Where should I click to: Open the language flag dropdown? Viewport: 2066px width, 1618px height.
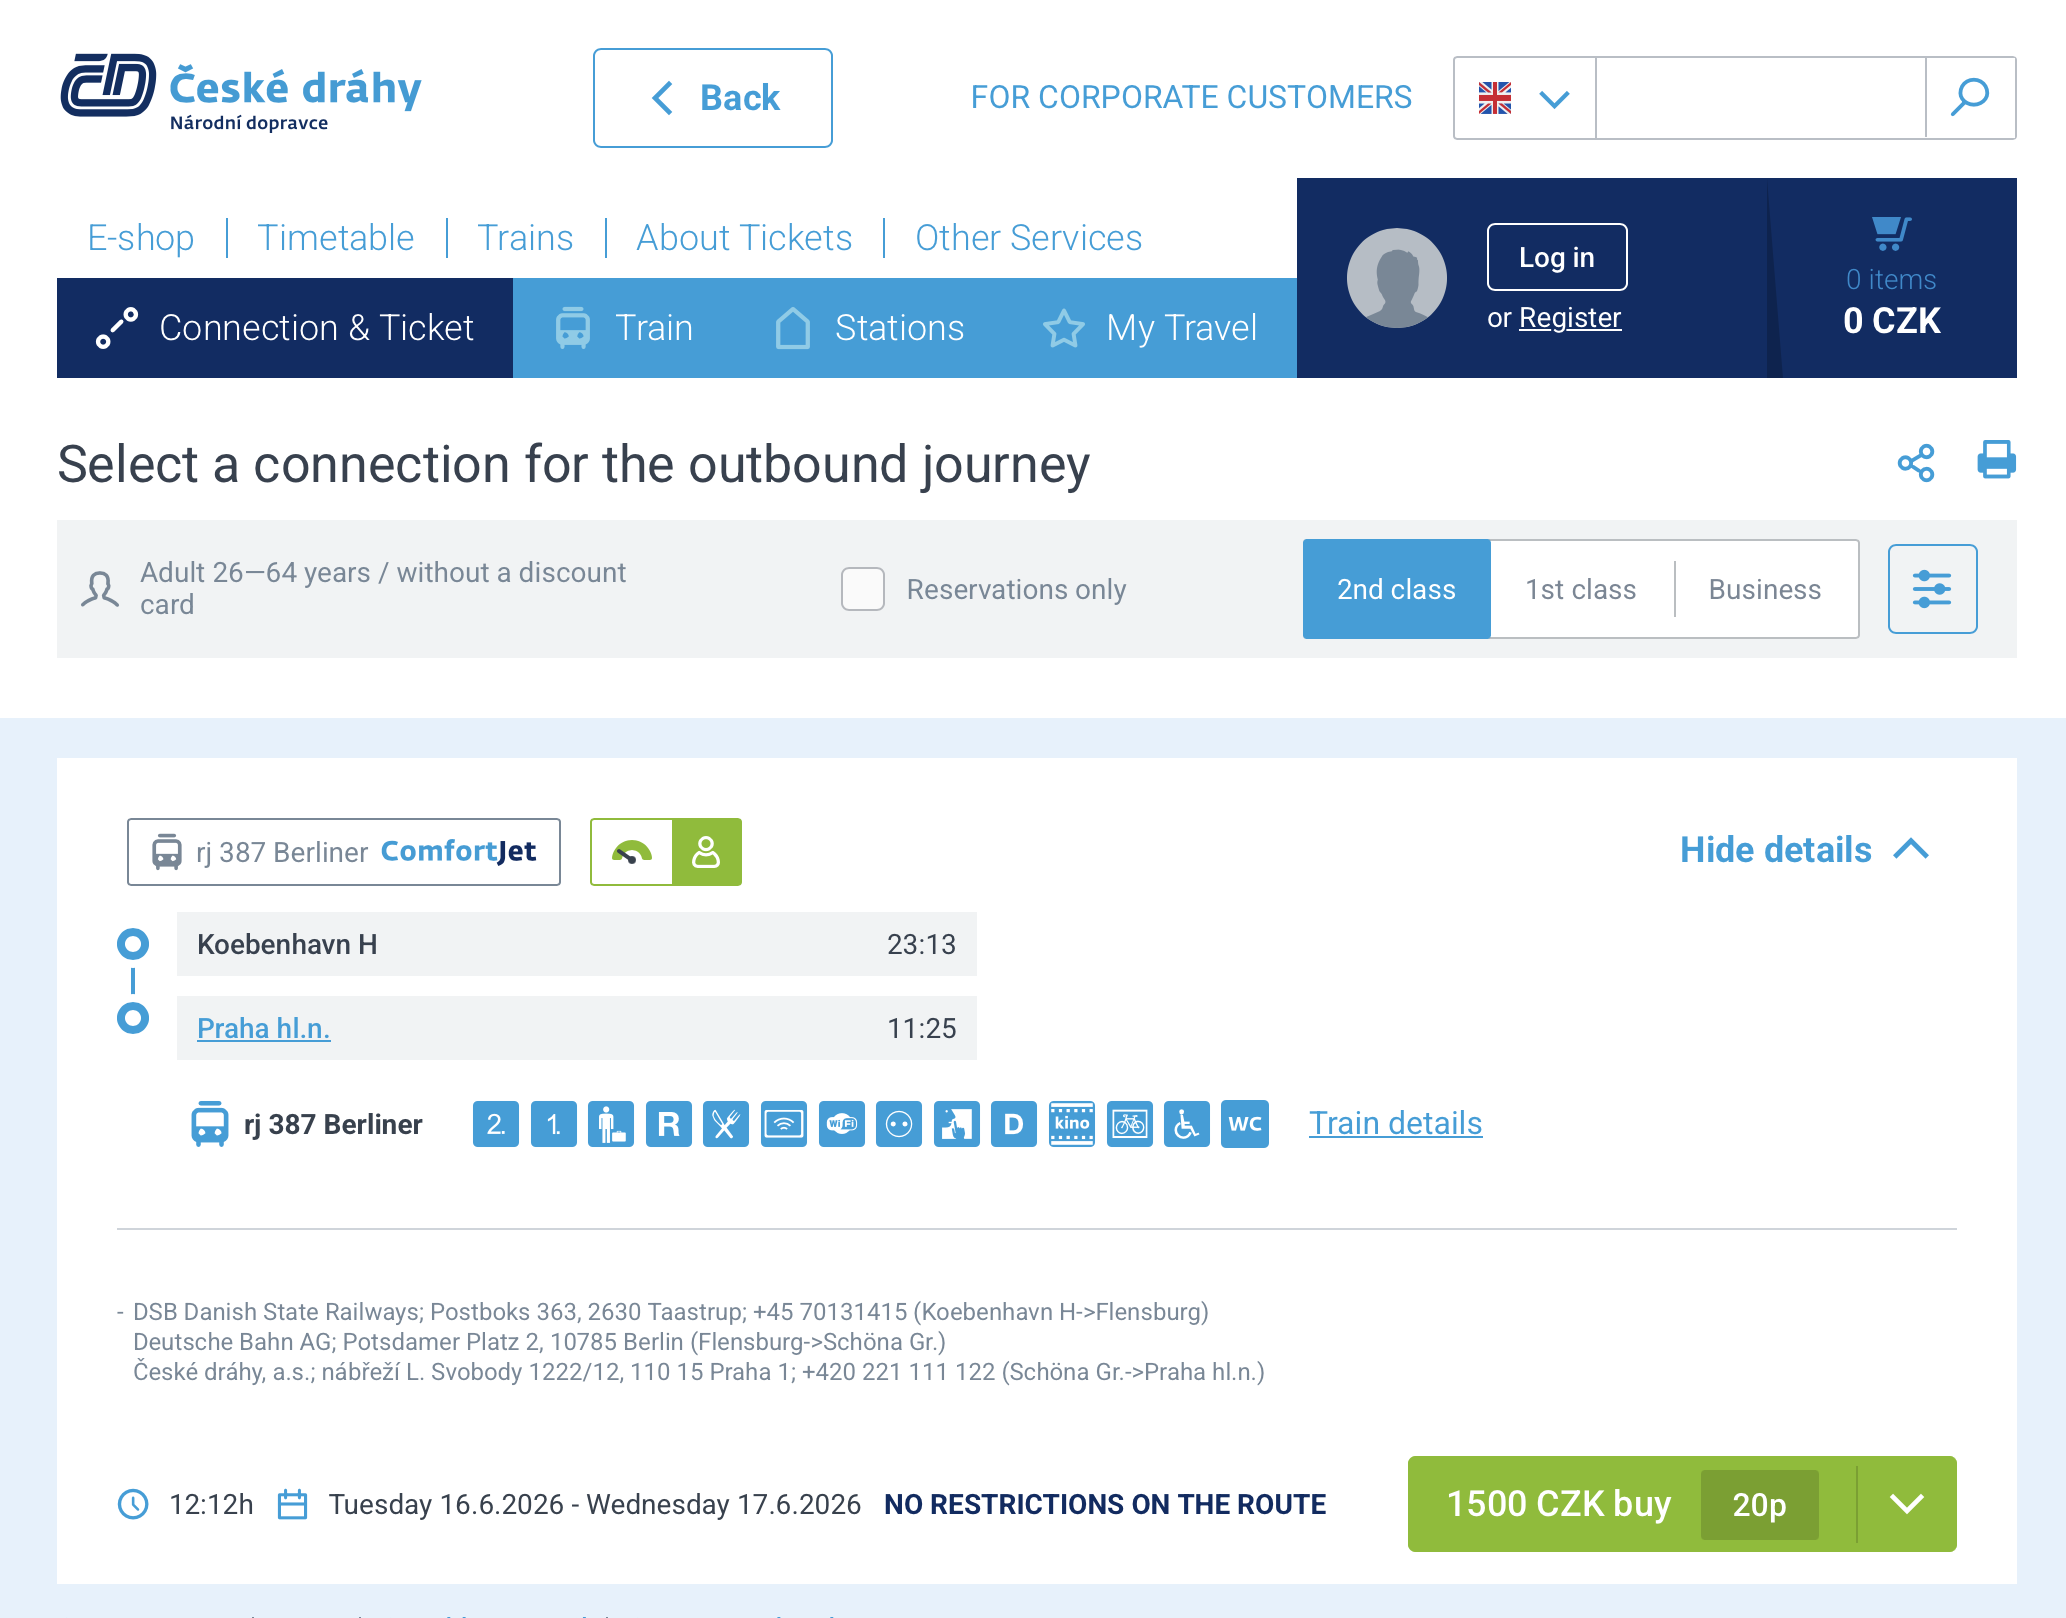pos(1523,98)
